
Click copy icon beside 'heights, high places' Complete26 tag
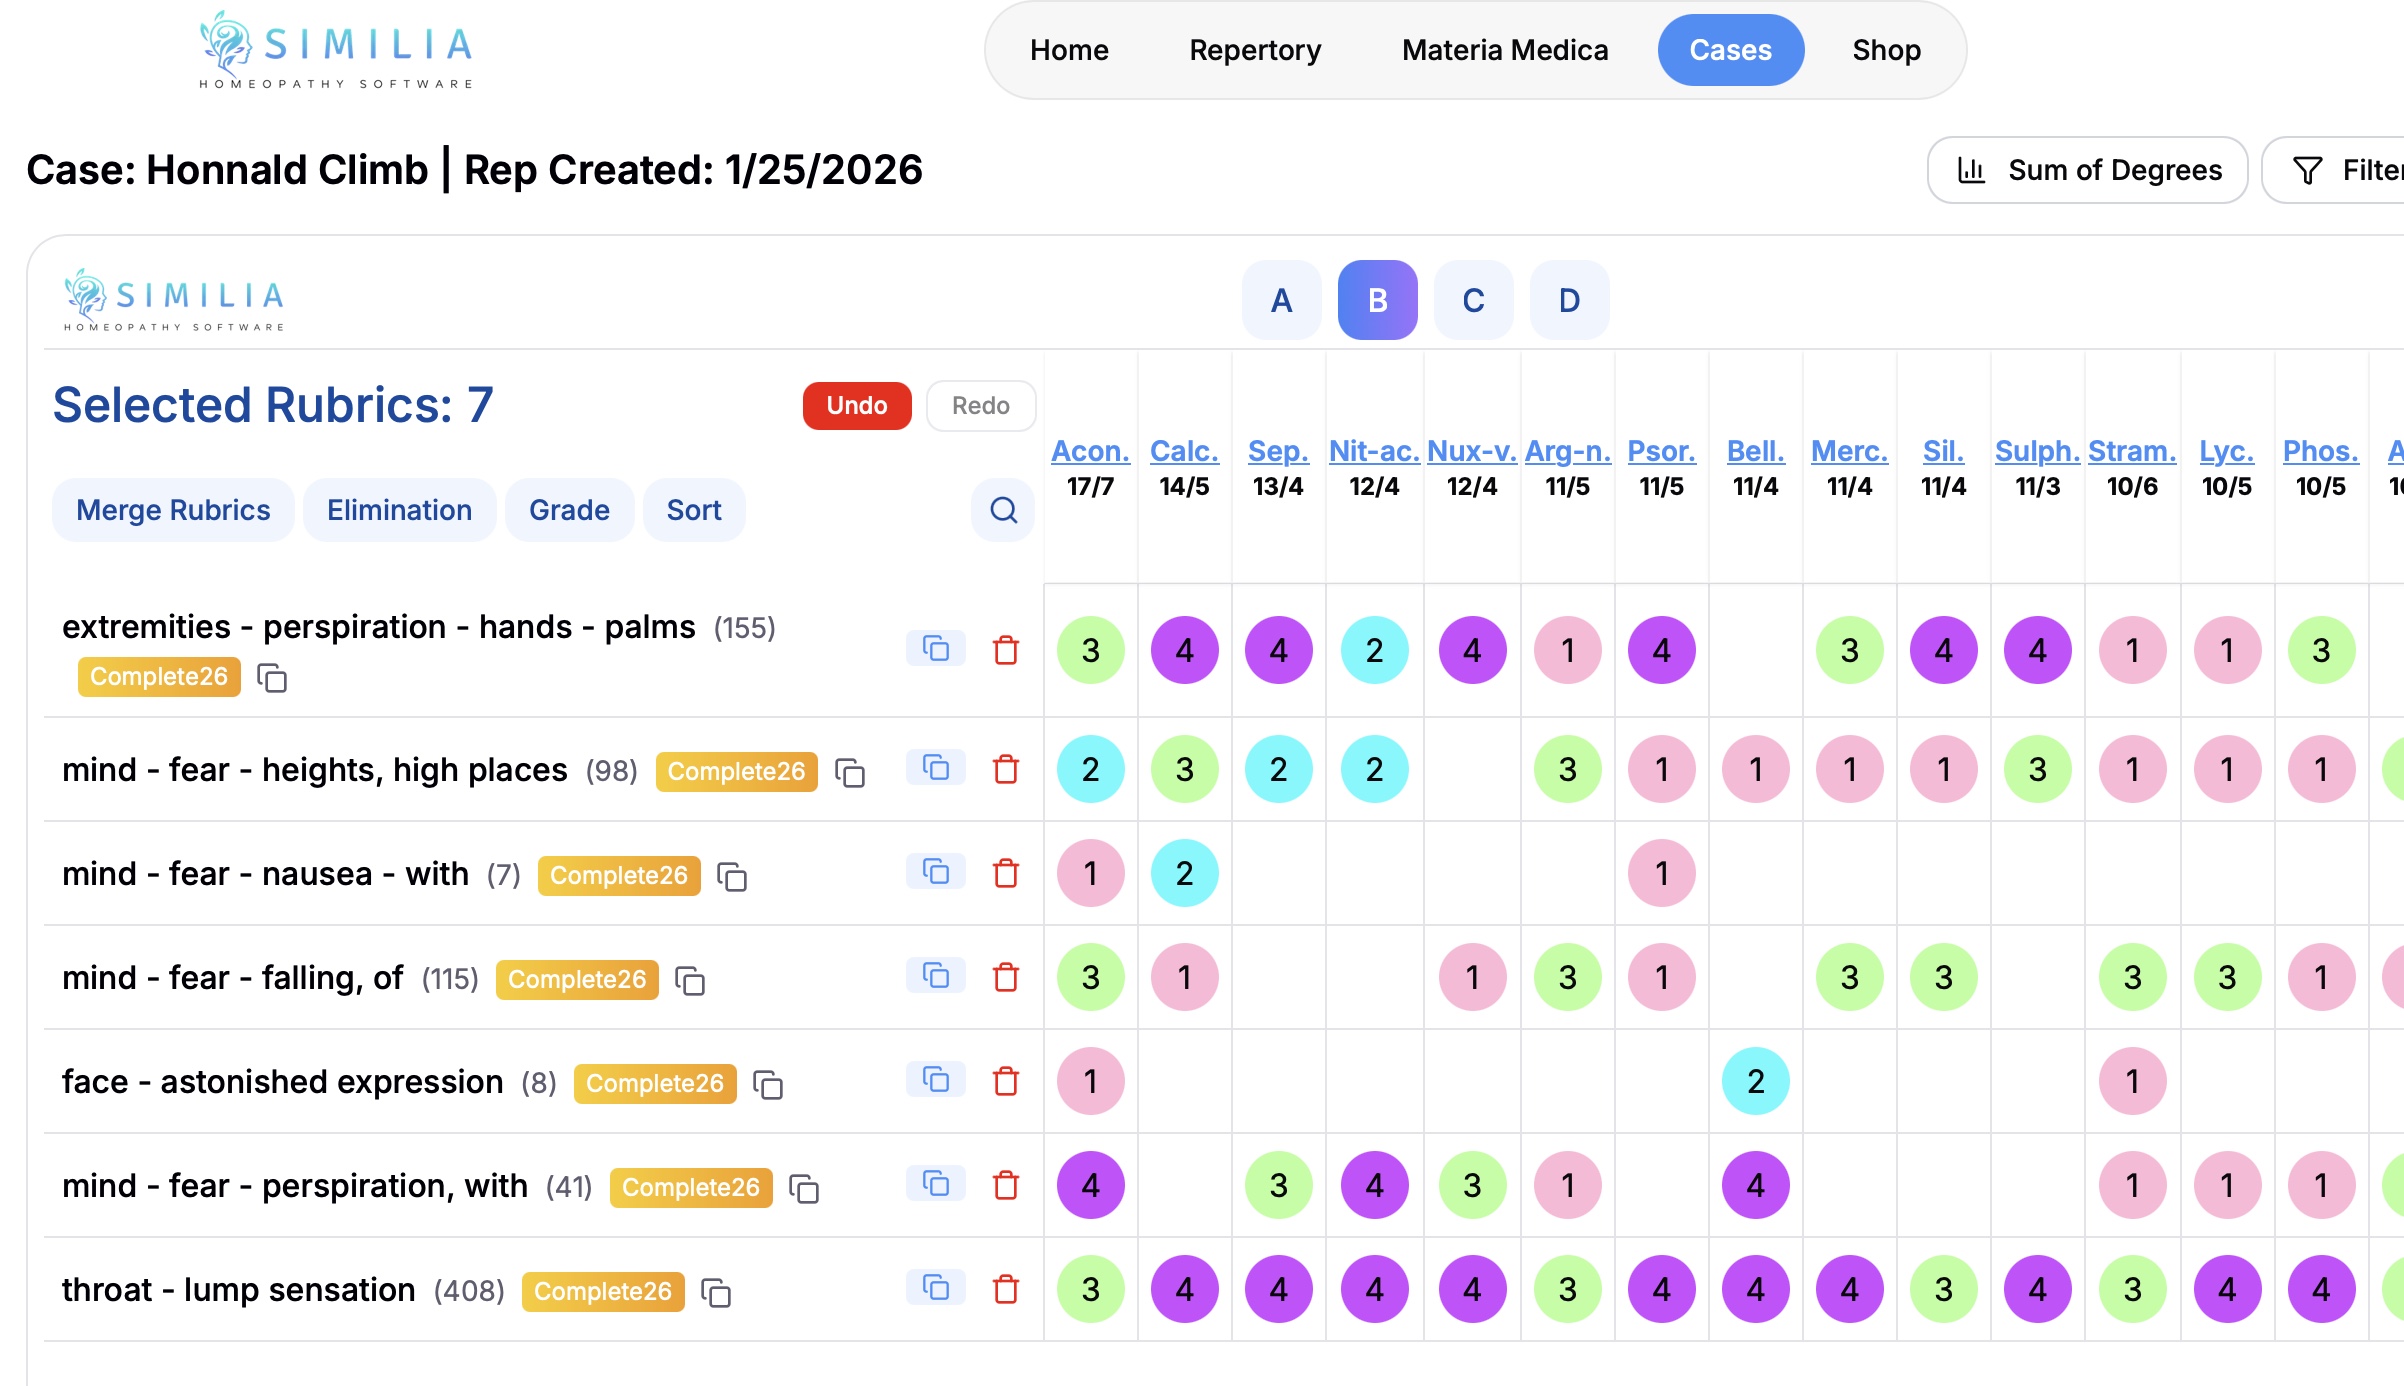point(850,773)
